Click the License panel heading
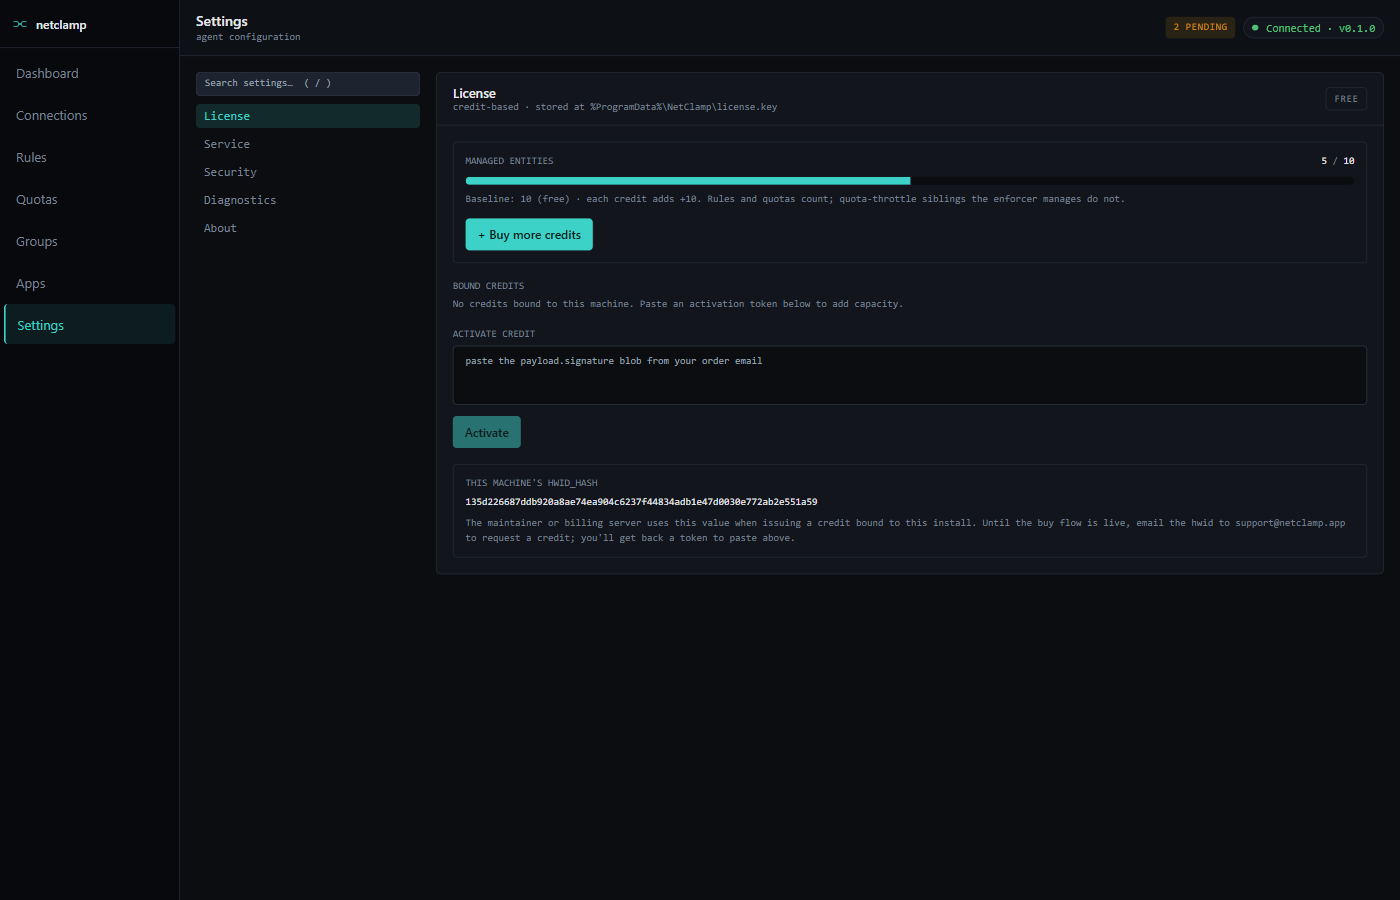1400x900 pixels. click(x=474, y=93)
